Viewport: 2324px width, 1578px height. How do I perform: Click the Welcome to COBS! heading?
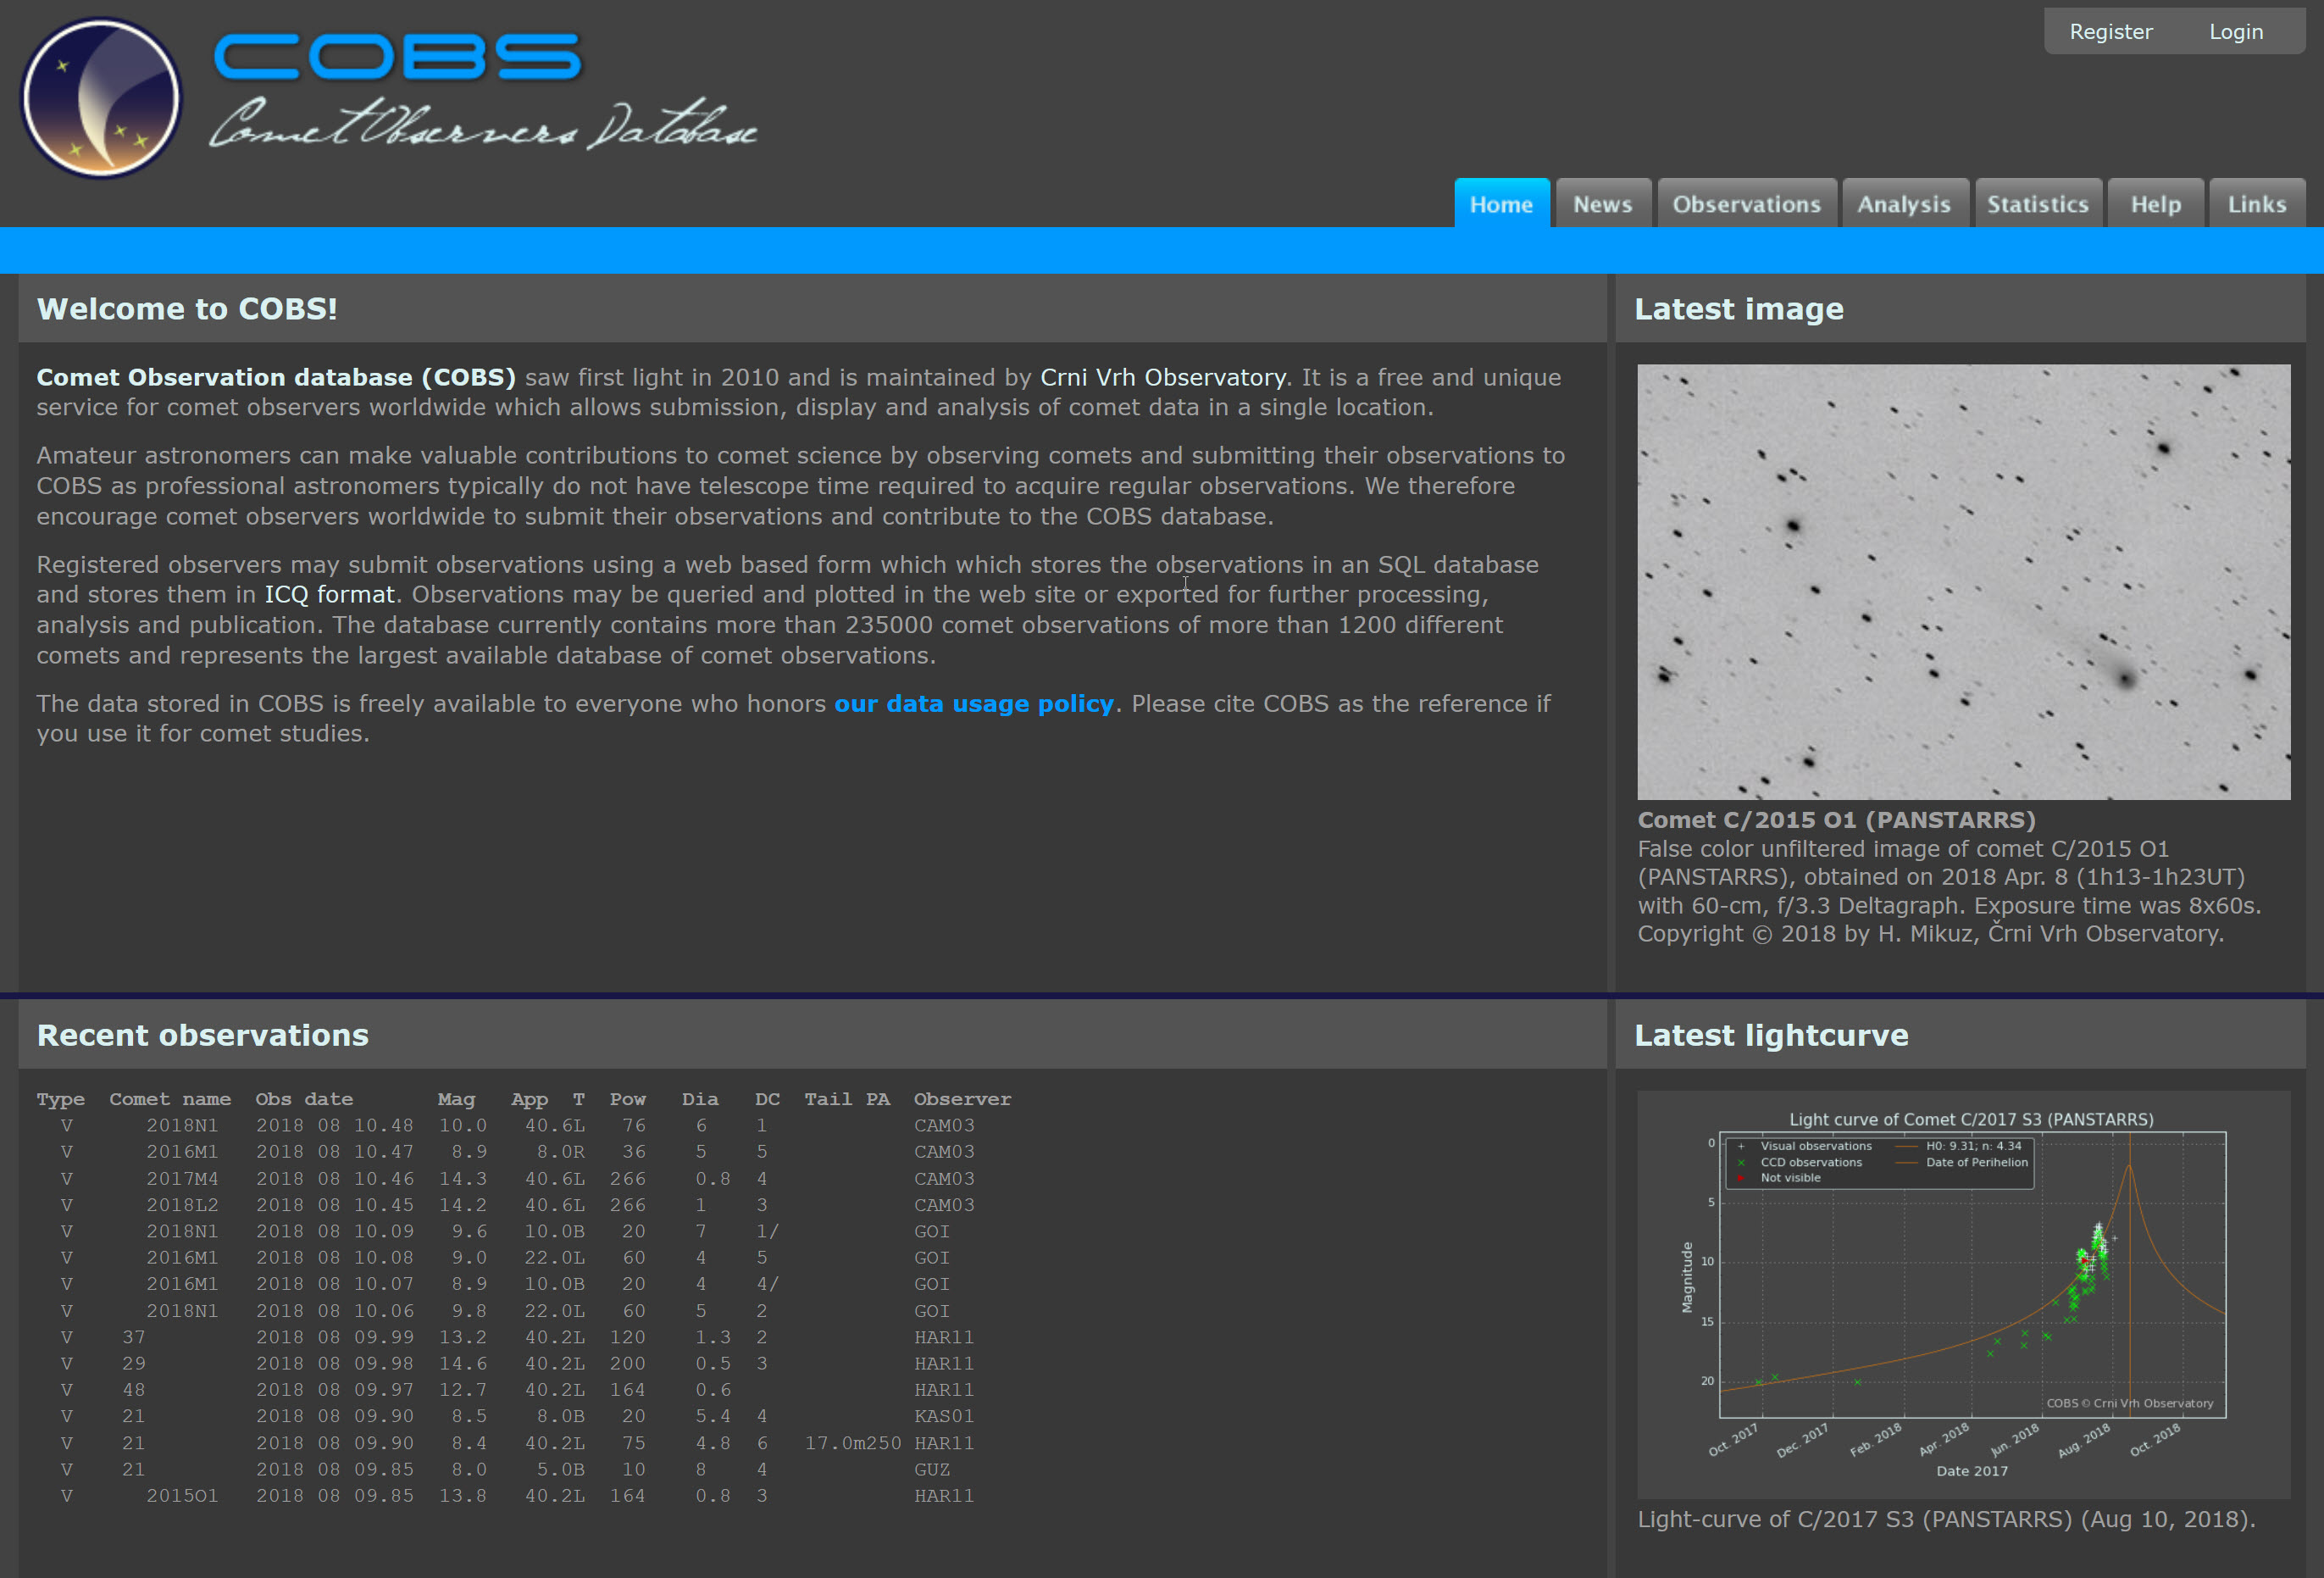[187, 309]
